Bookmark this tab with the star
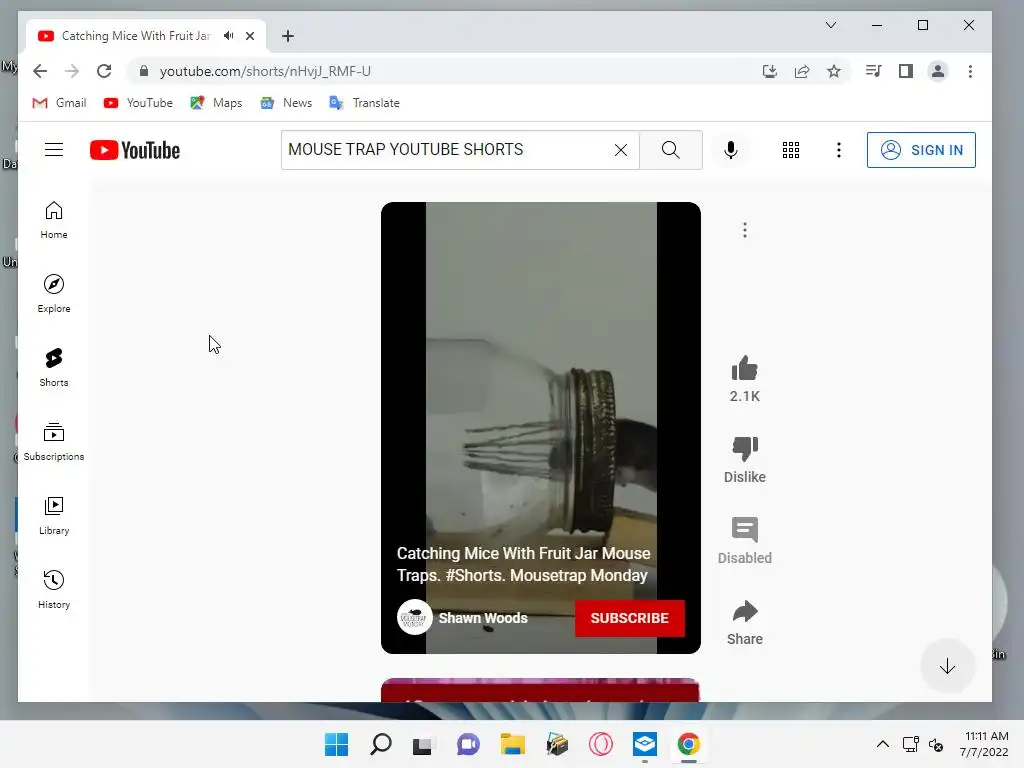The width and height of the screenshot is (1024, 768). [x=833, y=71]
